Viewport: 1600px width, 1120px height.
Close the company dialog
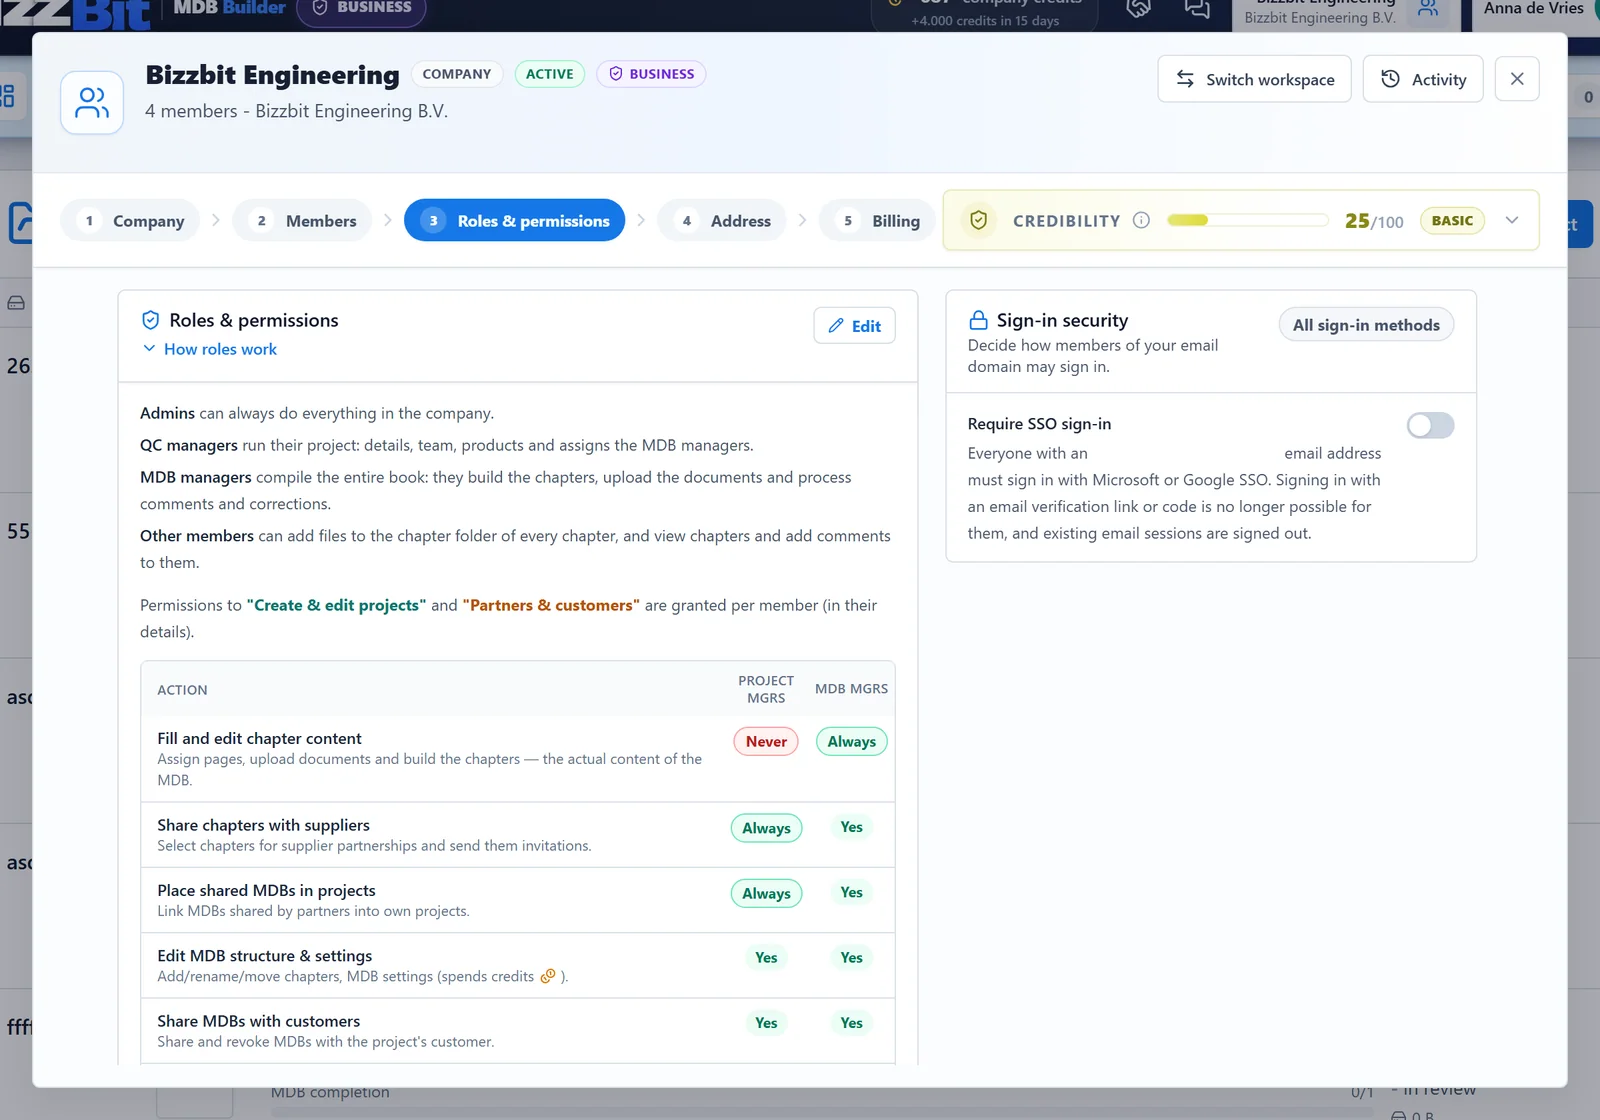[x=1517, y=79]
